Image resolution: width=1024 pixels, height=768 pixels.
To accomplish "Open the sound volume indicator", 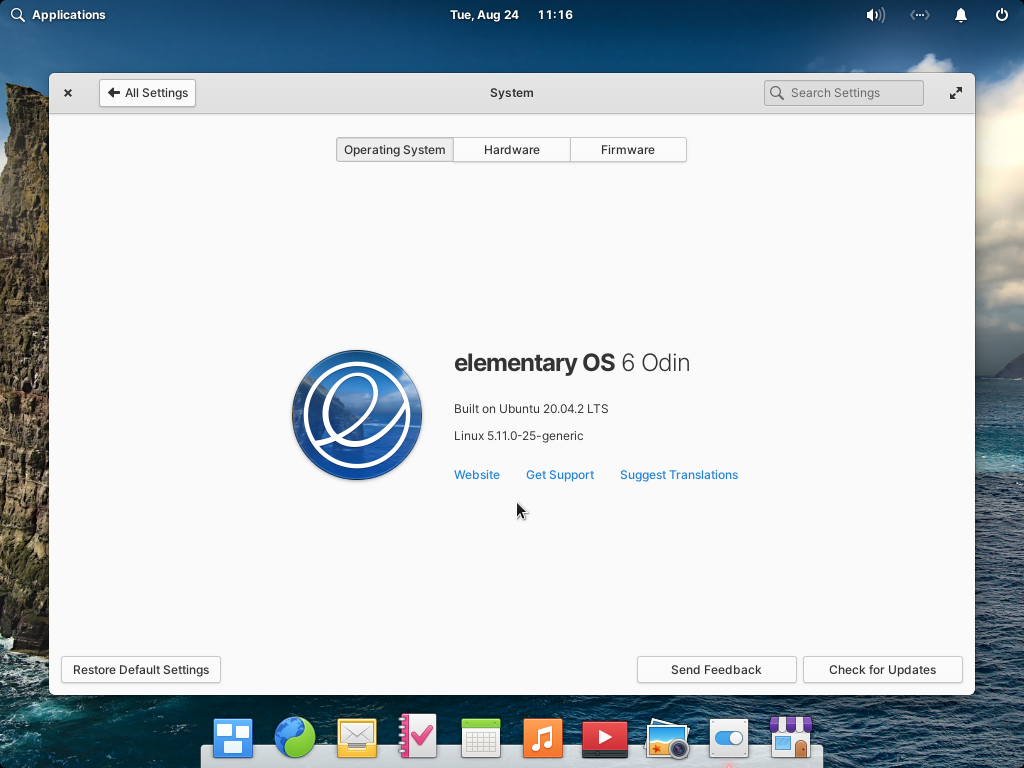I will pyautogui.click(x=875, y=14).
